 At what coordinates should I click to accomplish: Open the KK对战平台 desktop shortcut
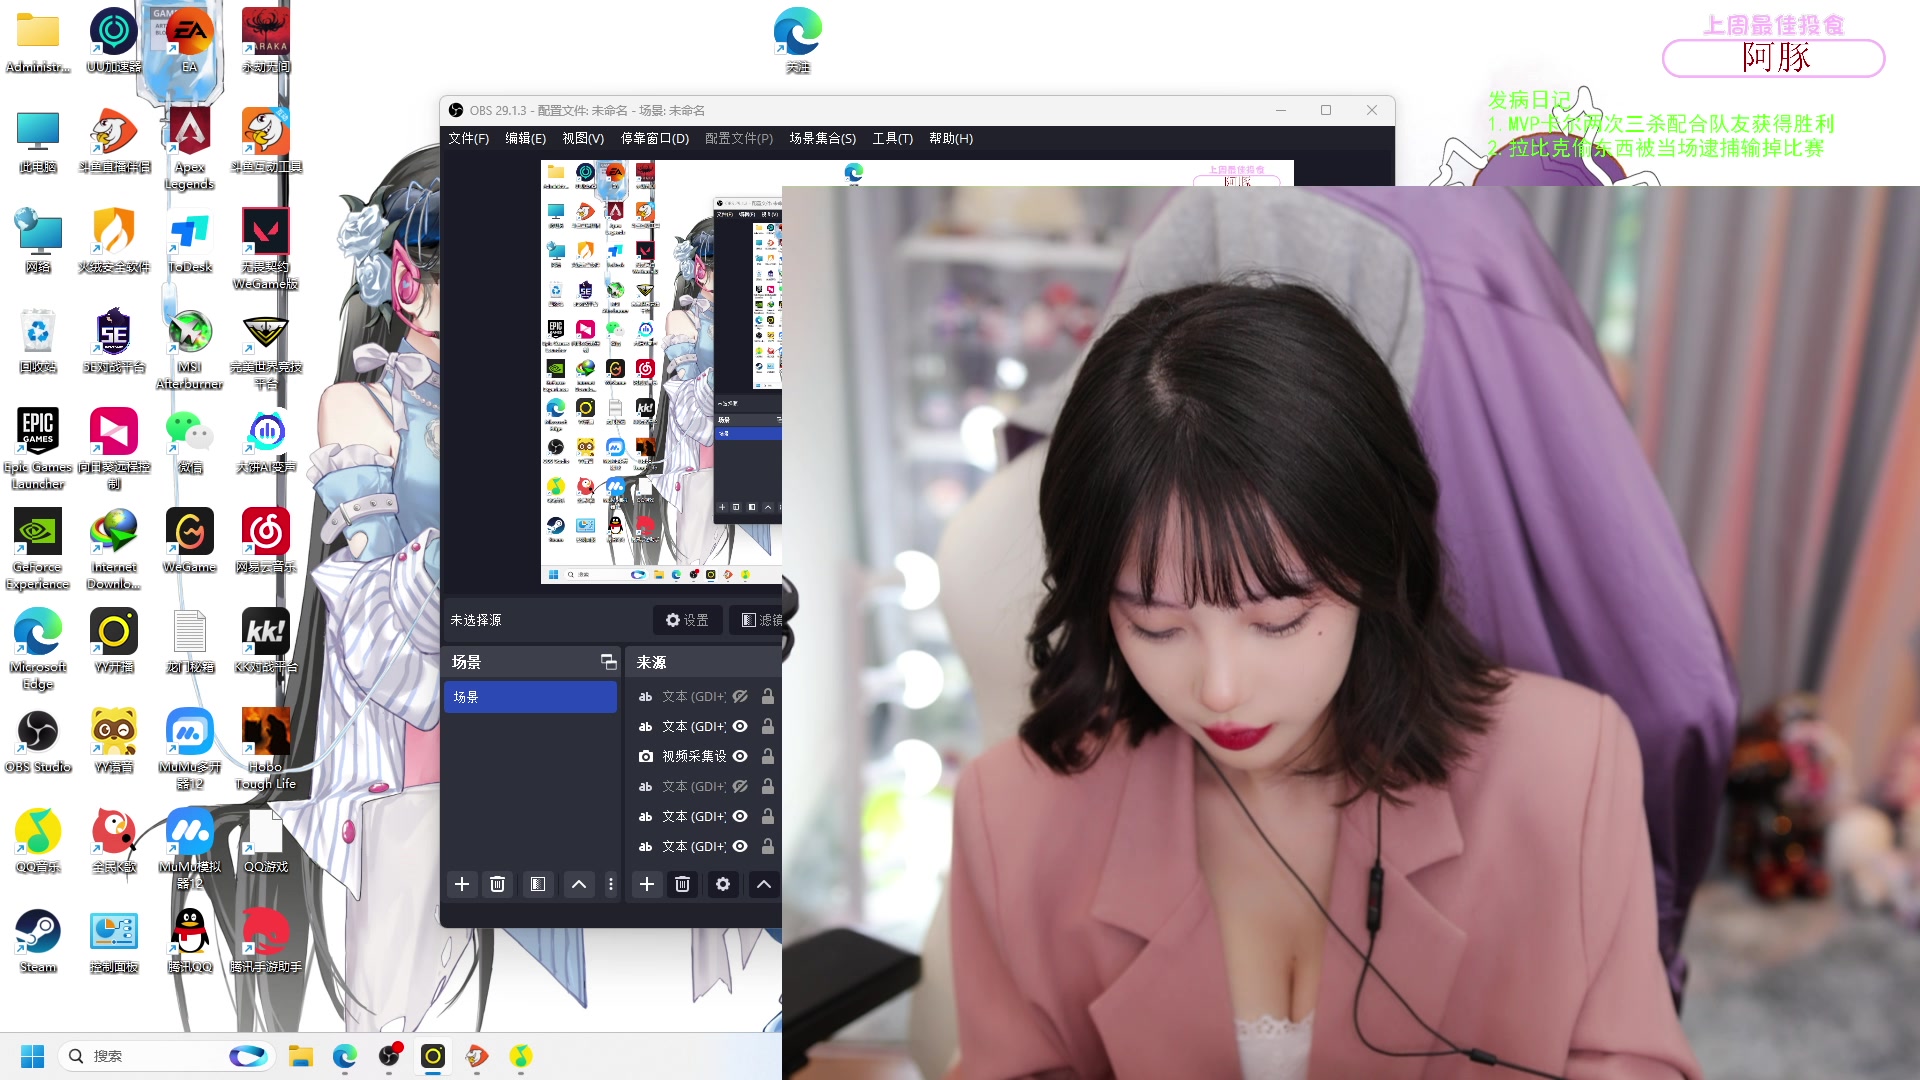[265, 641]
